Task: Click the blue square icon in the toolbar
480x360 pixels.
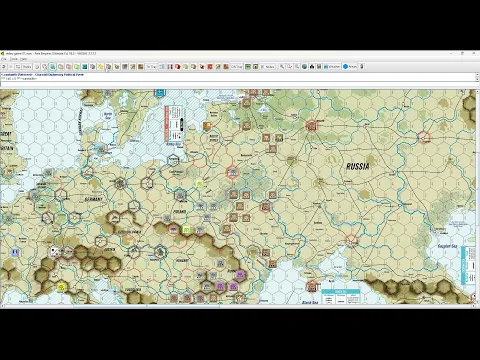Action: click(x=85, y=67)
